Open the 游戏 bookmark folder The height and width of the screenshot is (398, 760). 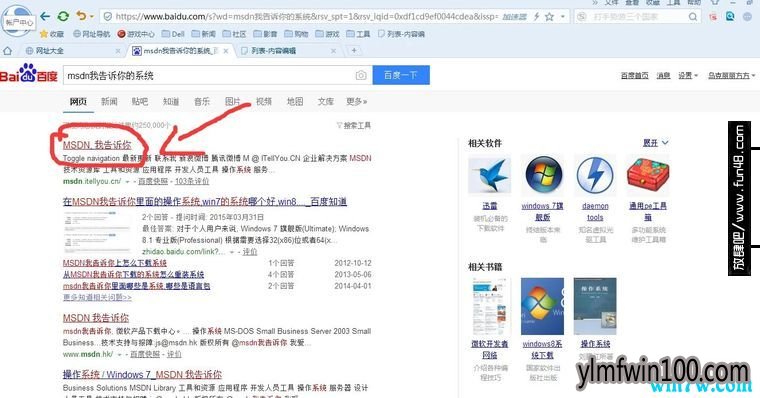click(x=328, y=34)
